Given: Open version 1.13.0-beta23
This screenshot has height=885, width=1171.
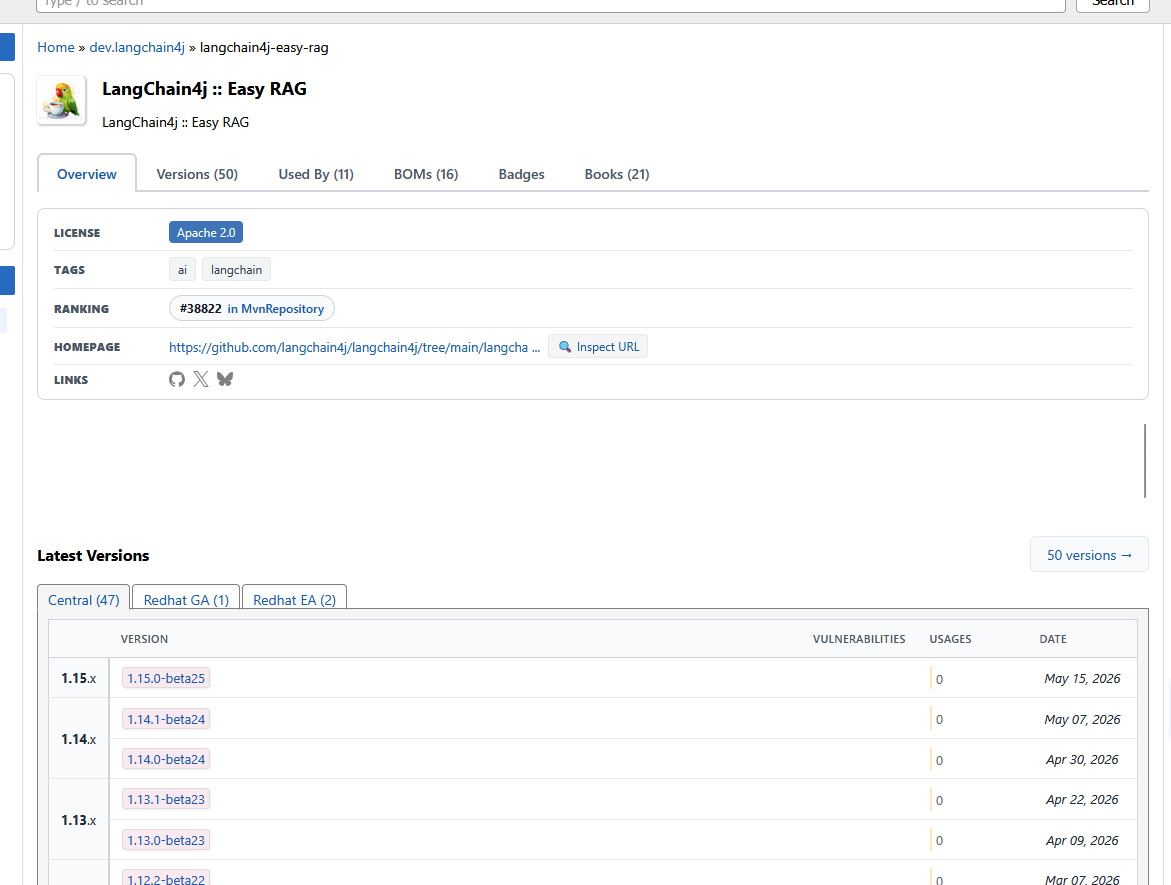Looking at the screenshot, I should pyautogui.click(x=166, y=840).
